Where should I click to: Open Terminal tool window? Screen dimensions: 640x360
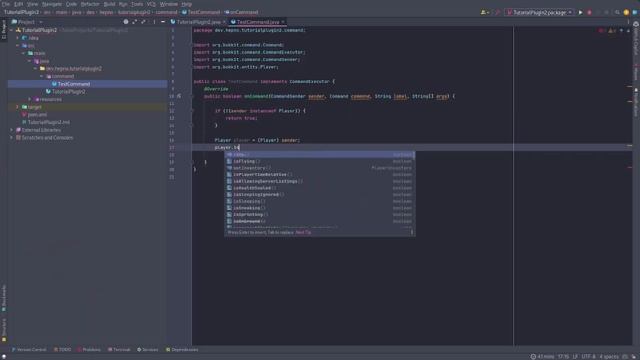click(119, 350)
